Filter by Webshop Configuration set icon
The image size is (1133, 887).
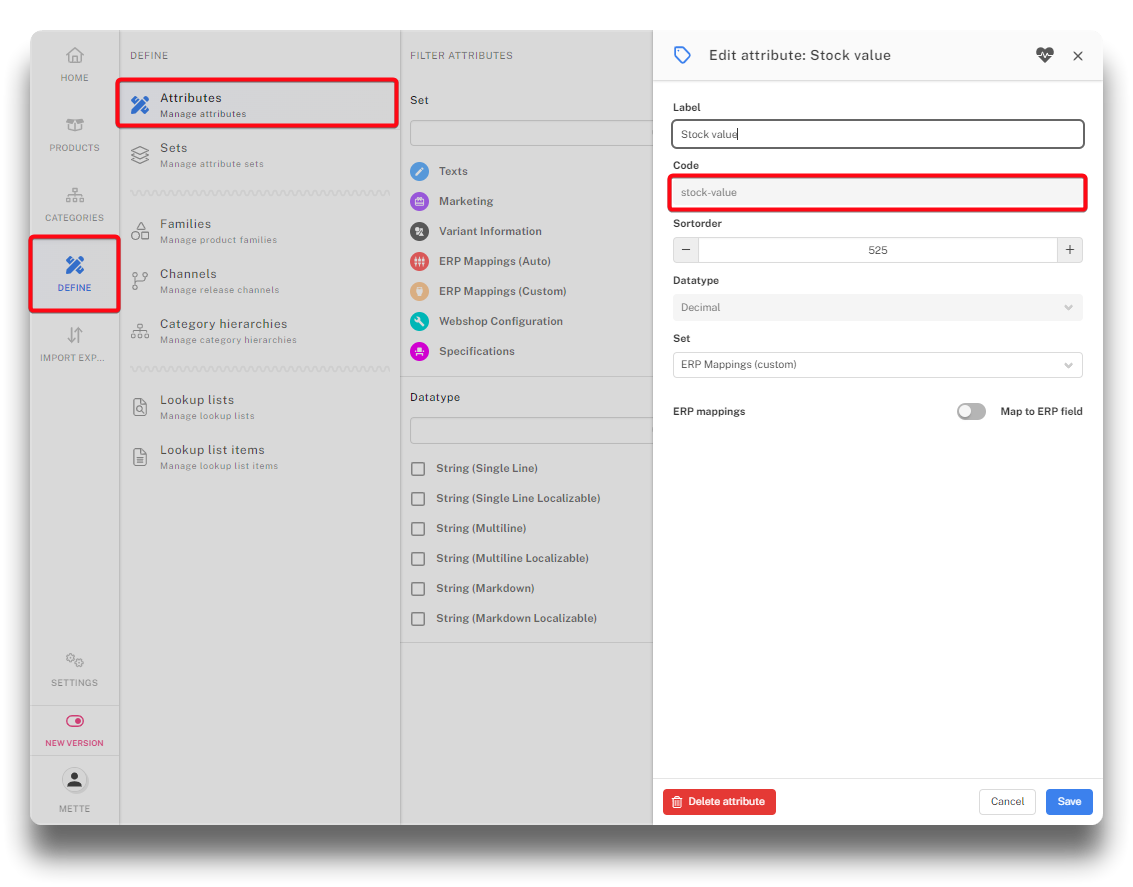420,322
